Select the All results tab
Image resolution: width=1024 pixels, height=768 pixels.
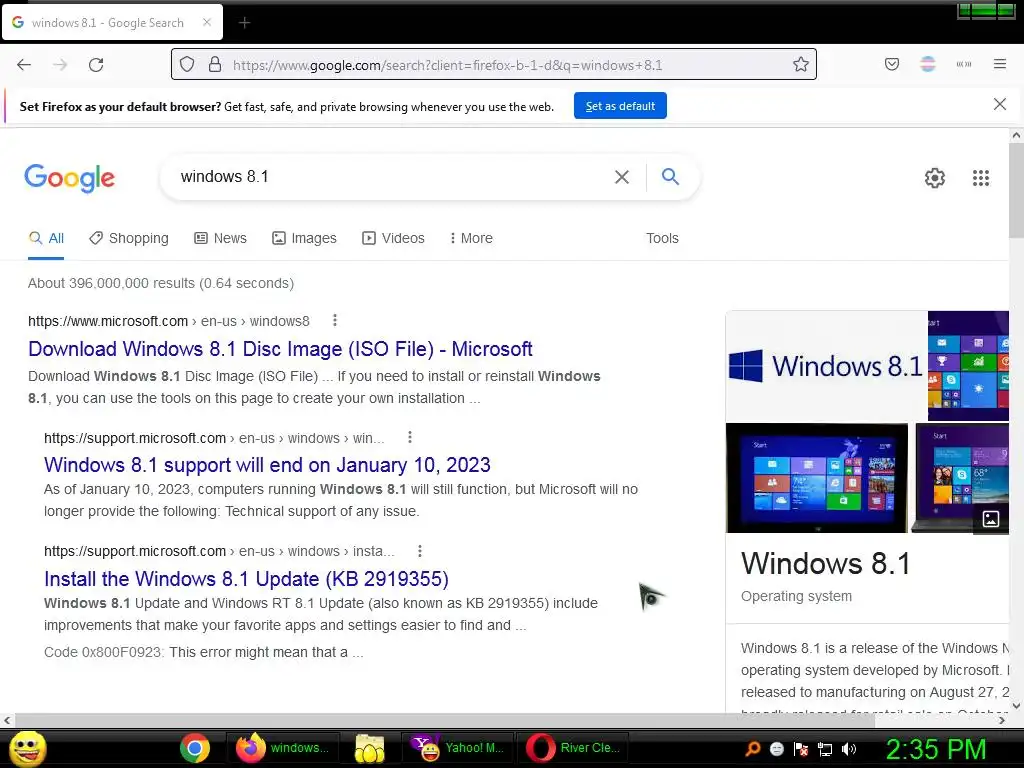pos(46,238)
